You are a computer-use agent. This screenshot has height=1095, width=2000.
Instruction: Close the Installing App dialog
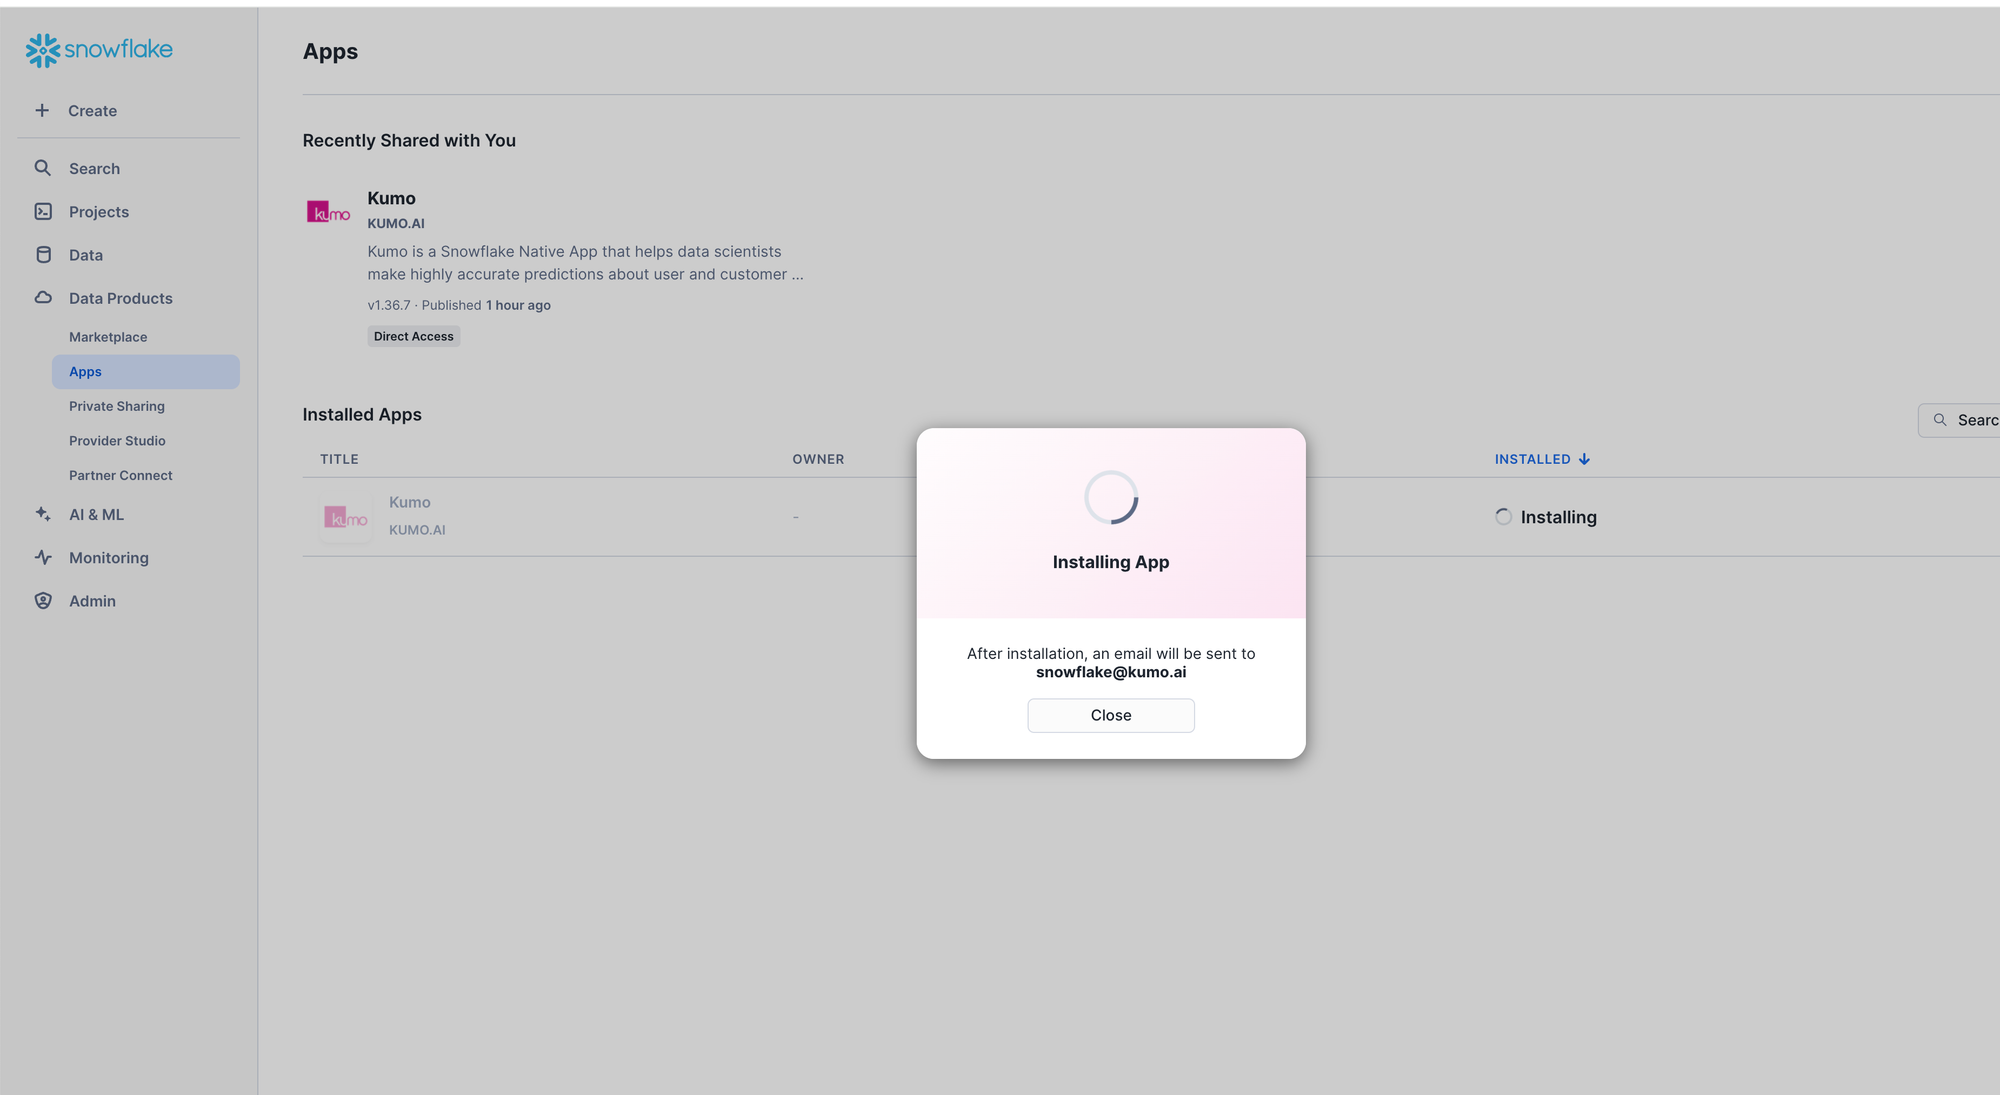tap(1111, 715)
